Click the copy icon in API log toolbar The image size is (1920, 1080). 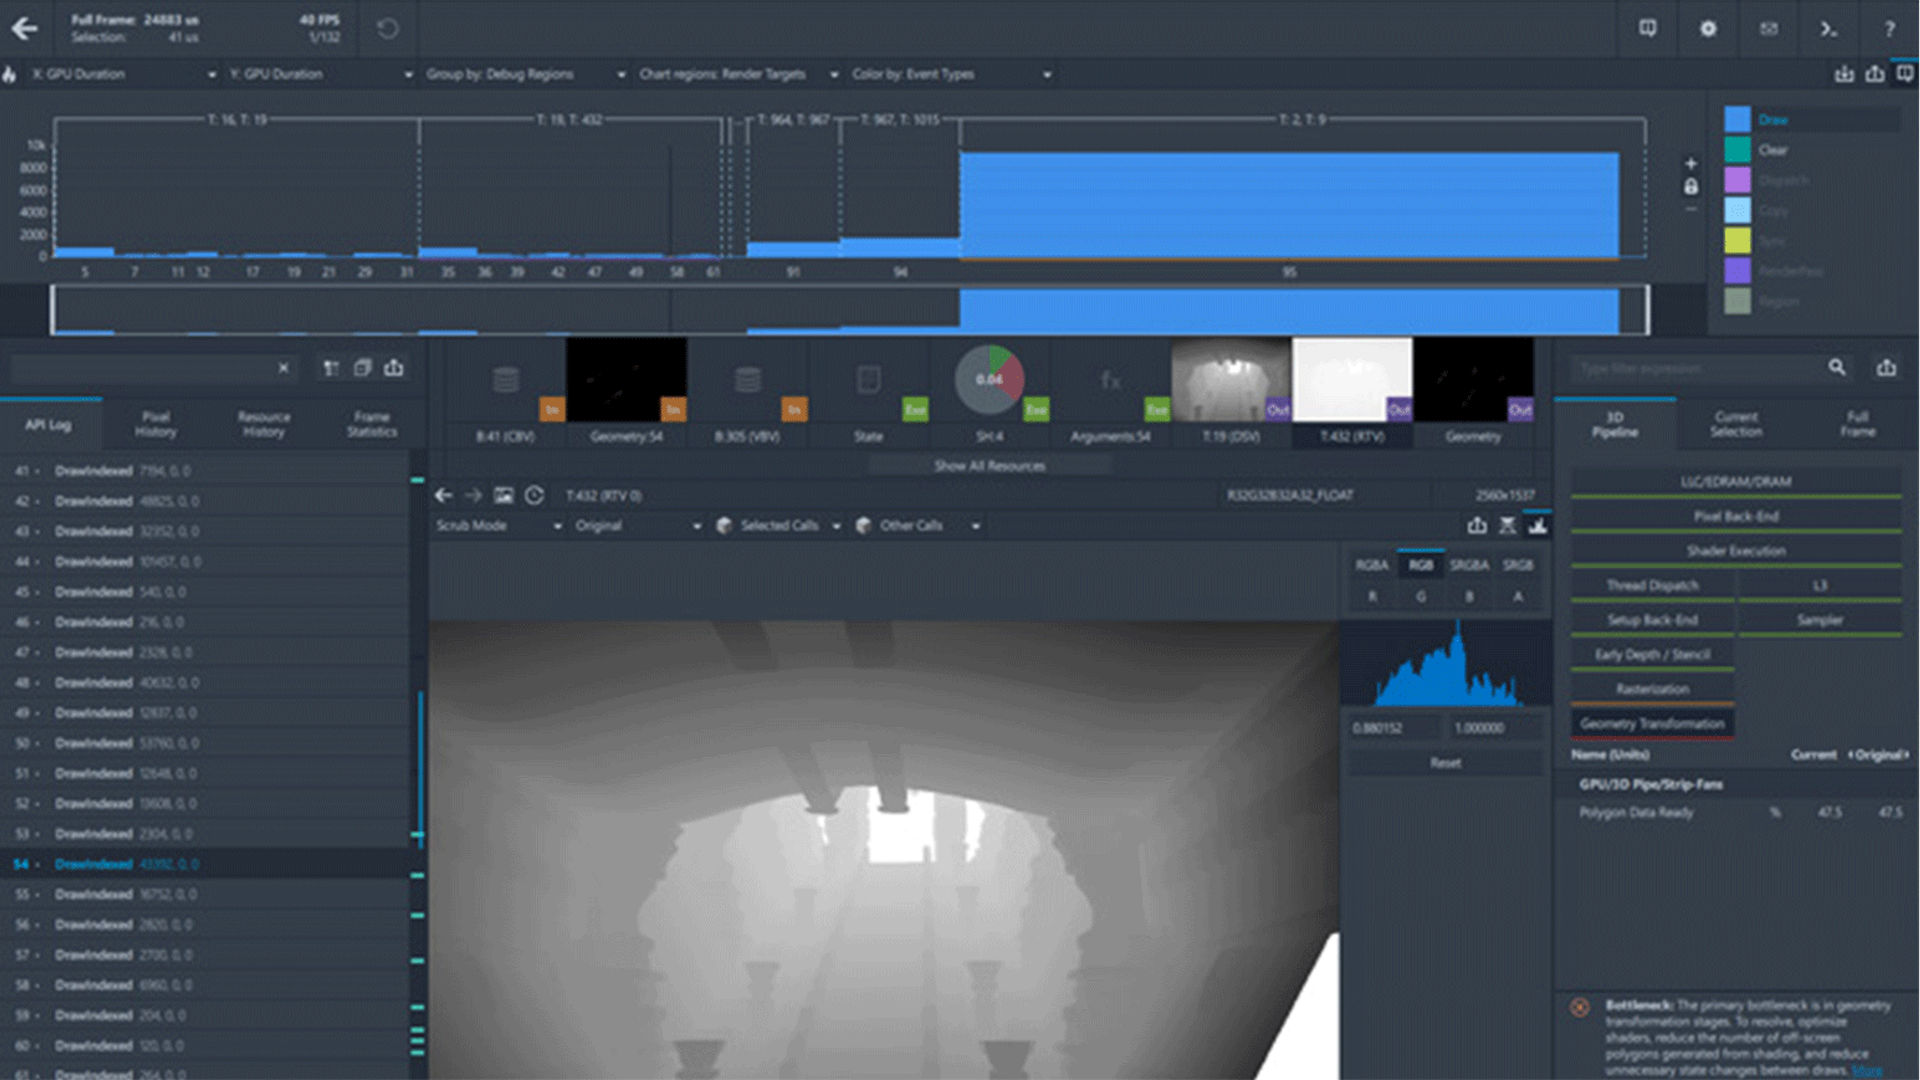(x=362, y=368)
